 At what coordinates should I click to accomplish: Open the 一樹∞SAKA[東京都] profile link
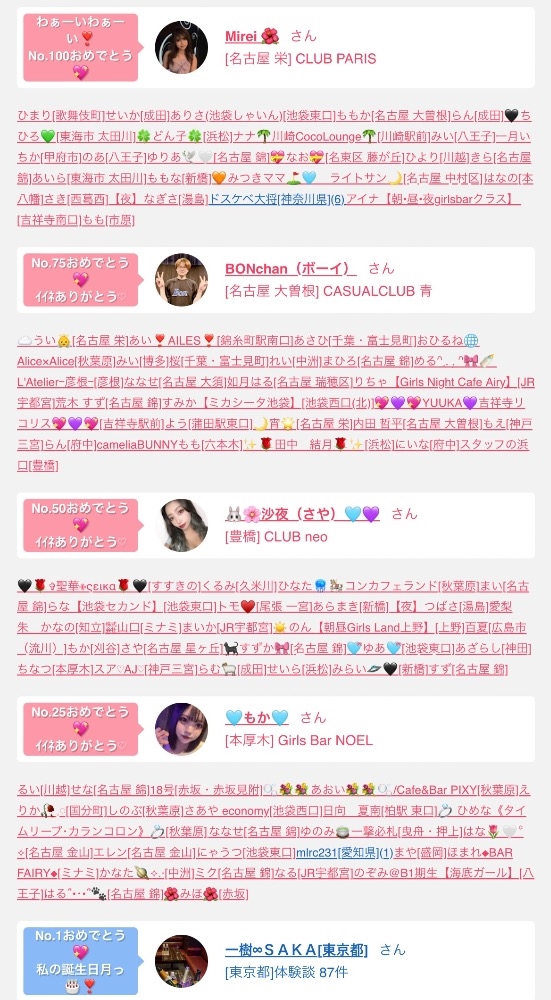[x=297, y=950]
